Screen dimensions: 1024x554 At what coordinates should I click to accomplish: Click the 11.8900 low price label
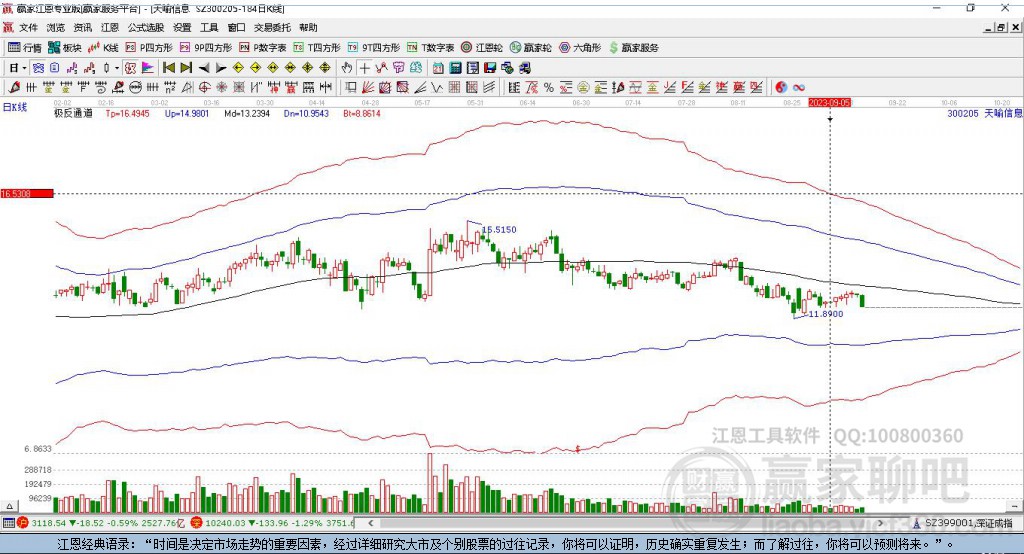tap(826, 314)
